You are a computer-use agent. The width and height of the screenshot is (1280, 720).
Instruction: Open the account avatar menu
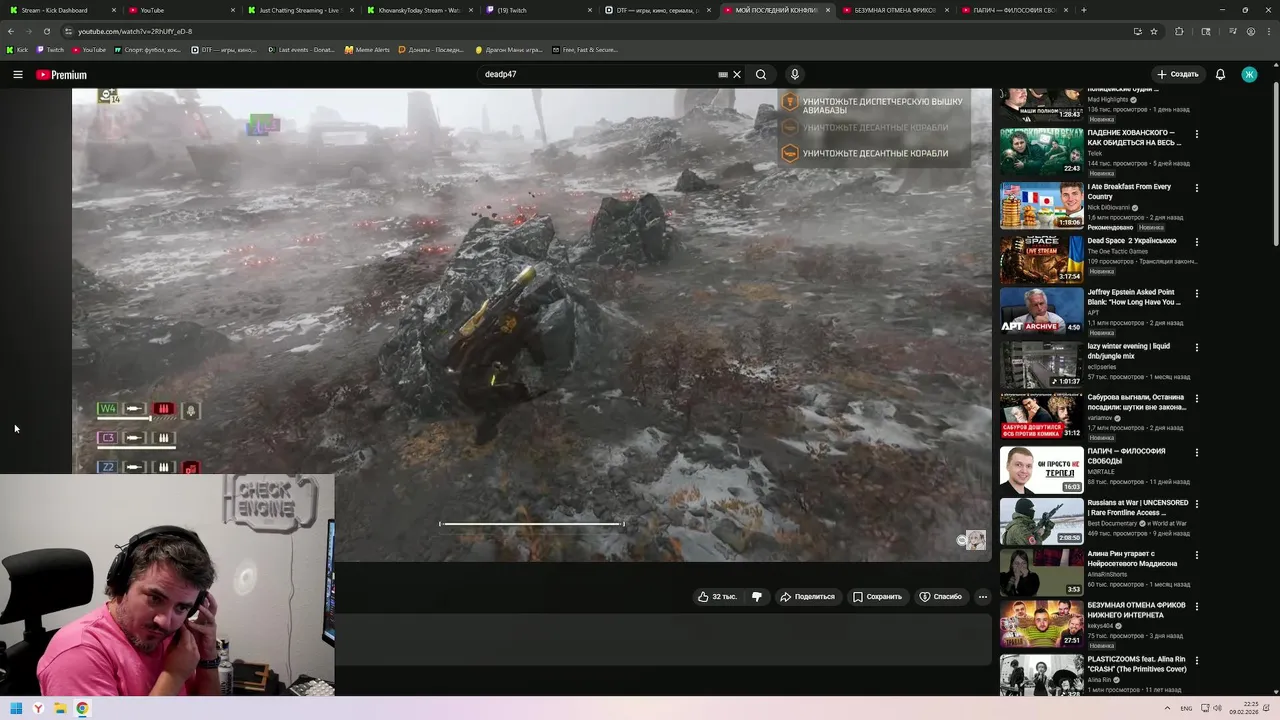click(1249, 74)
